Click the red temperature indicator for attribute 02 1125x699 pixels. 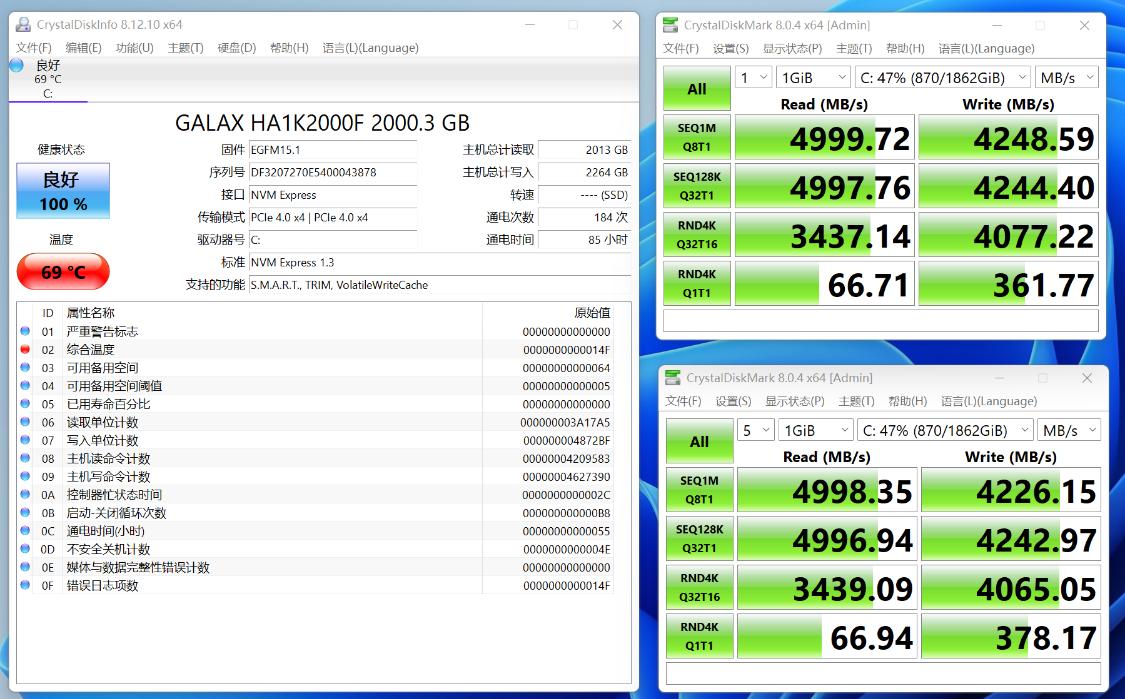pyautogui.click(x=25, y=350)
